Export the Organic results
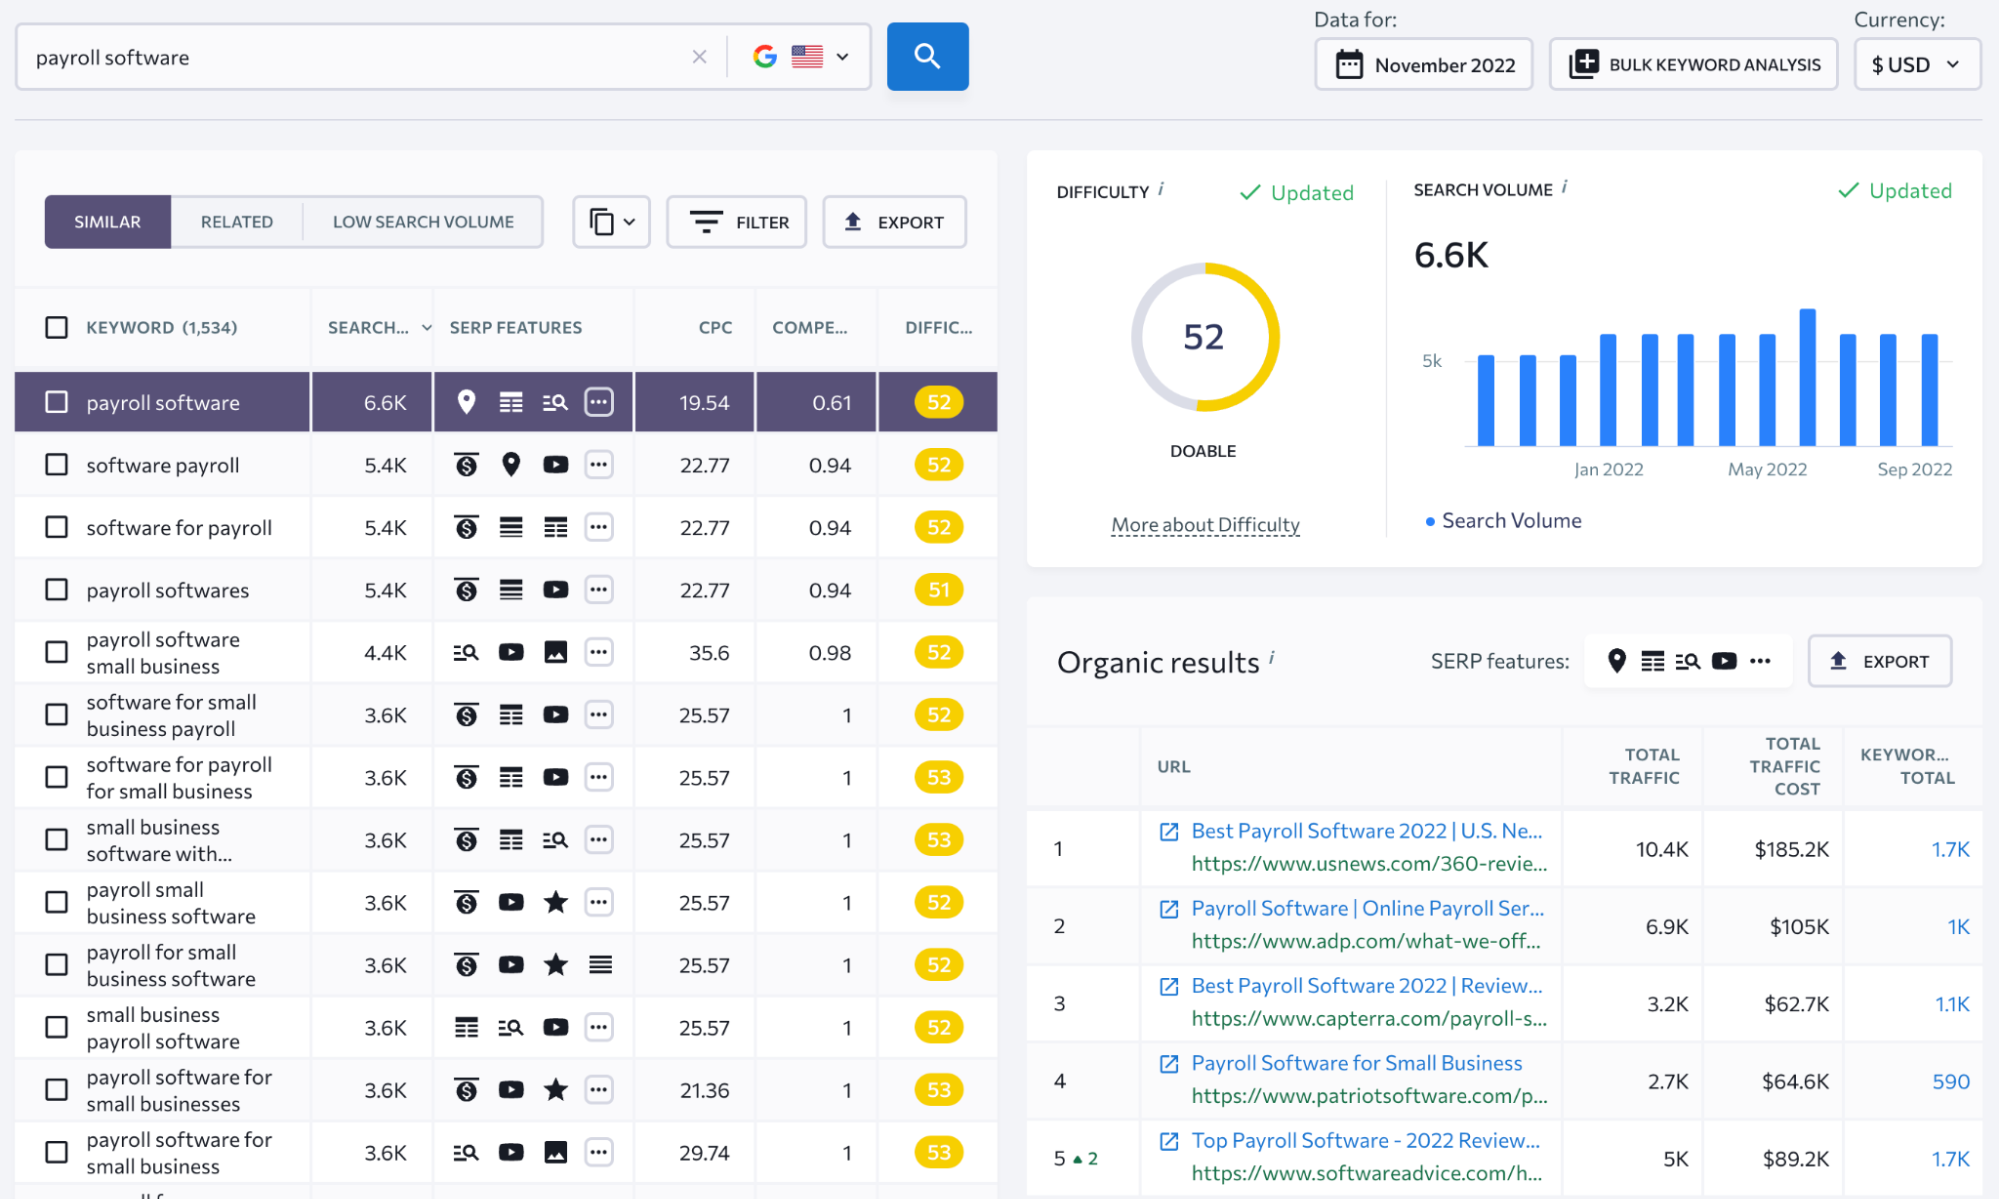Viewport: 1999px width, 1199px height. coord(1879,661)
